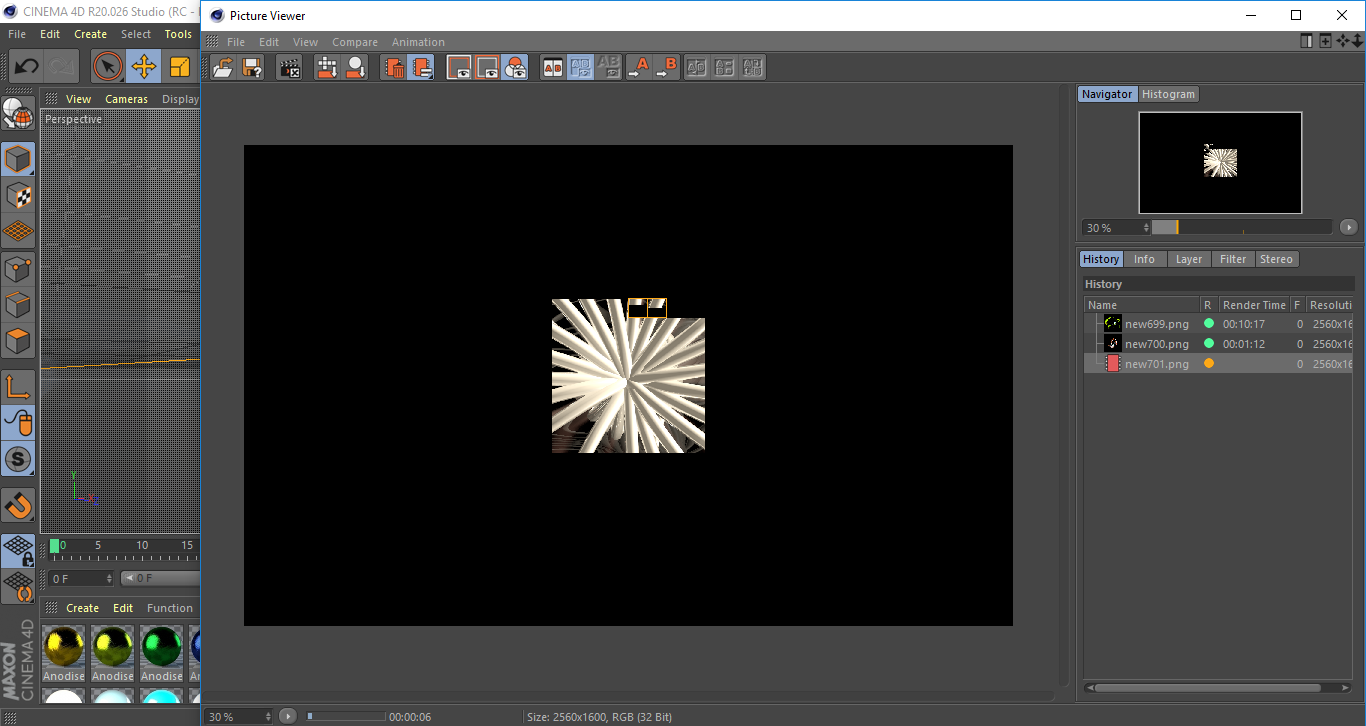
Task: Select the Move tool in Cinema 4D
Action: [143, 67]
